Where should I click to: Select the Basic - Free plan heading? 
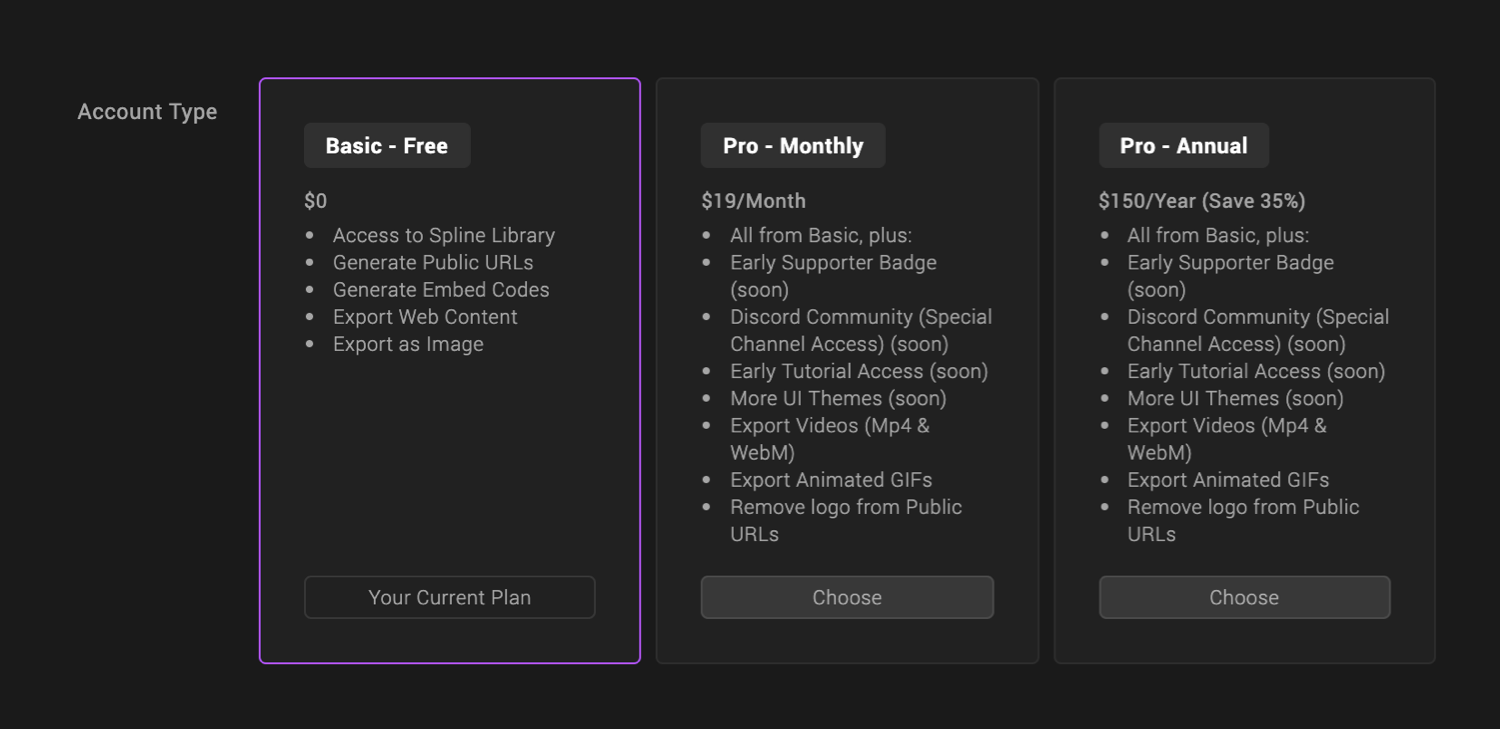coord(386,146)
